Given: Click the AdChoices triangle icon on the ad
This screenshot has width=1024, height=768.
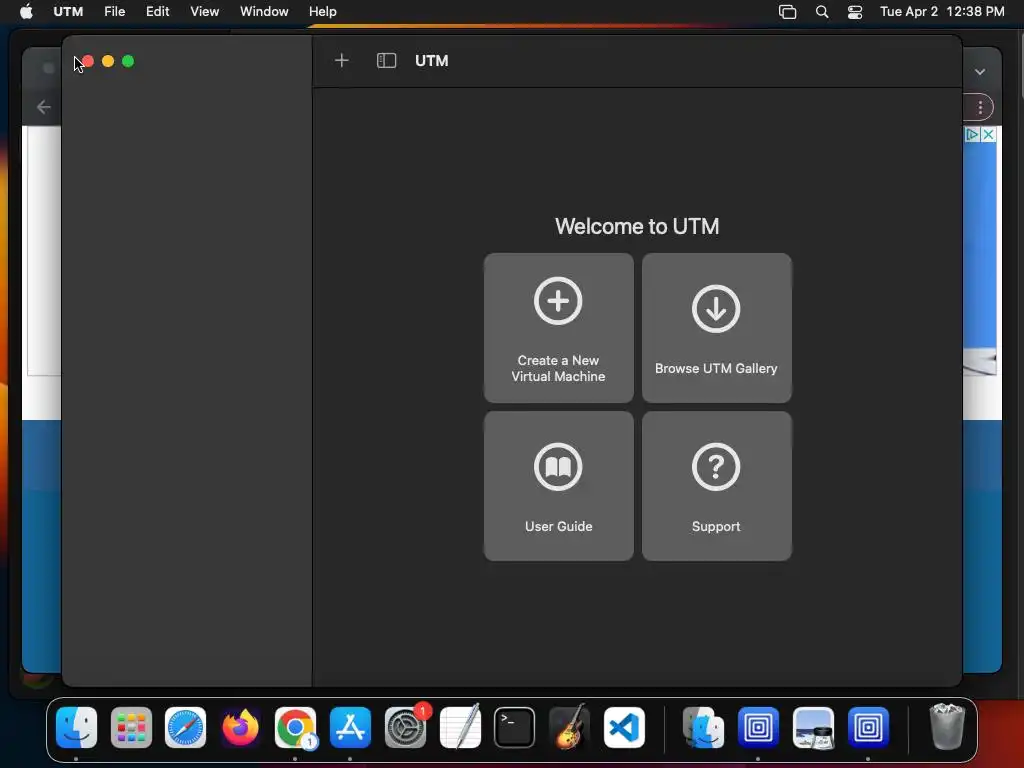Looking at the screenshot, I should point(972,135).
